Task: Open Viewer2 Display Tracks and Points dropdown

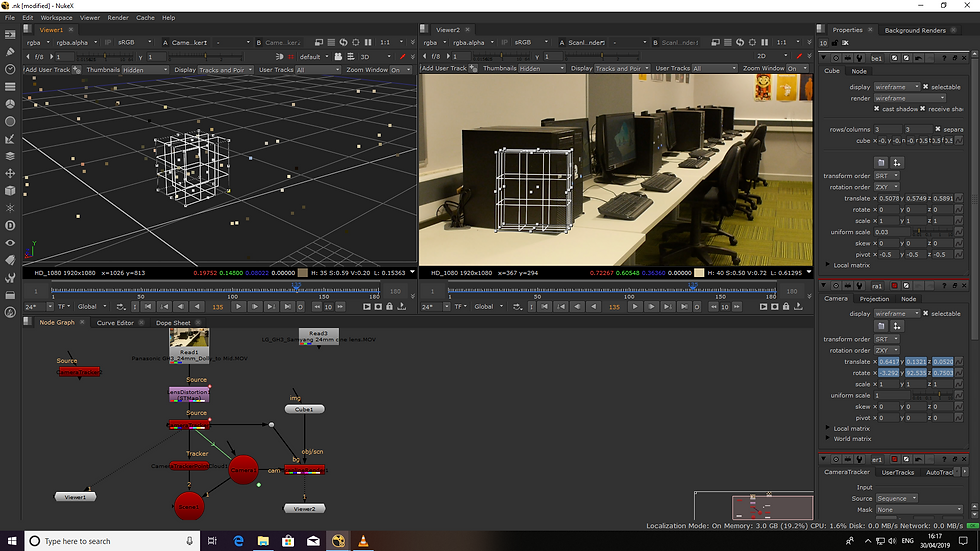Action: 622,68
